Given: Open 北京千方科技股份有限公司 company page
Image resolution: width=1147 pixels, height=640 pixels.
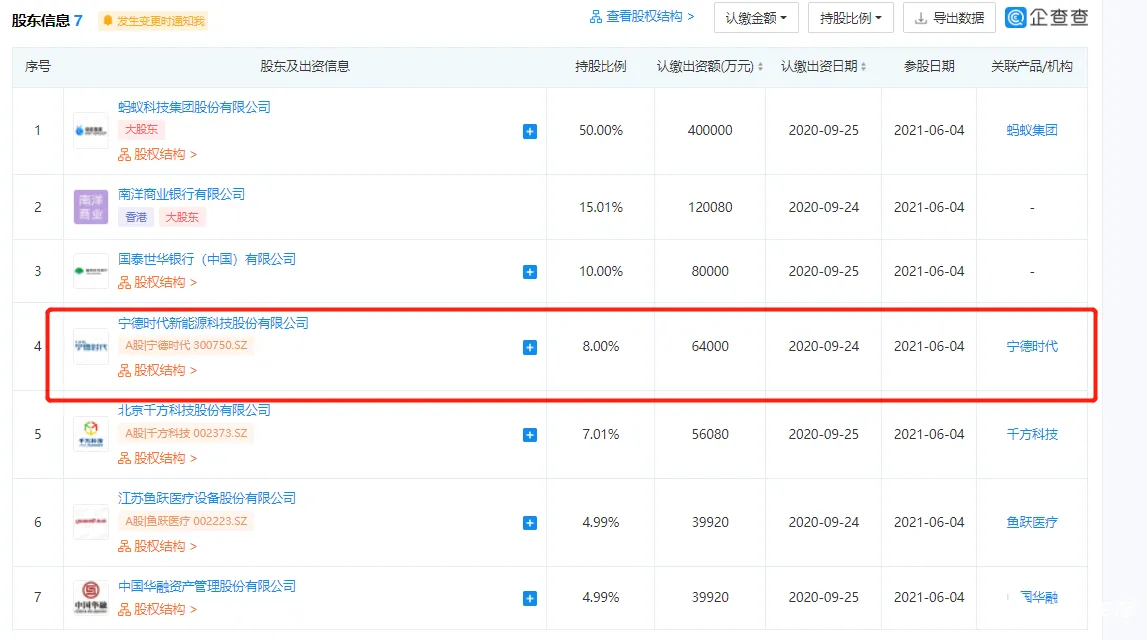Looking at the screenshot, I should pyautogui.click(x=194, y=410).
